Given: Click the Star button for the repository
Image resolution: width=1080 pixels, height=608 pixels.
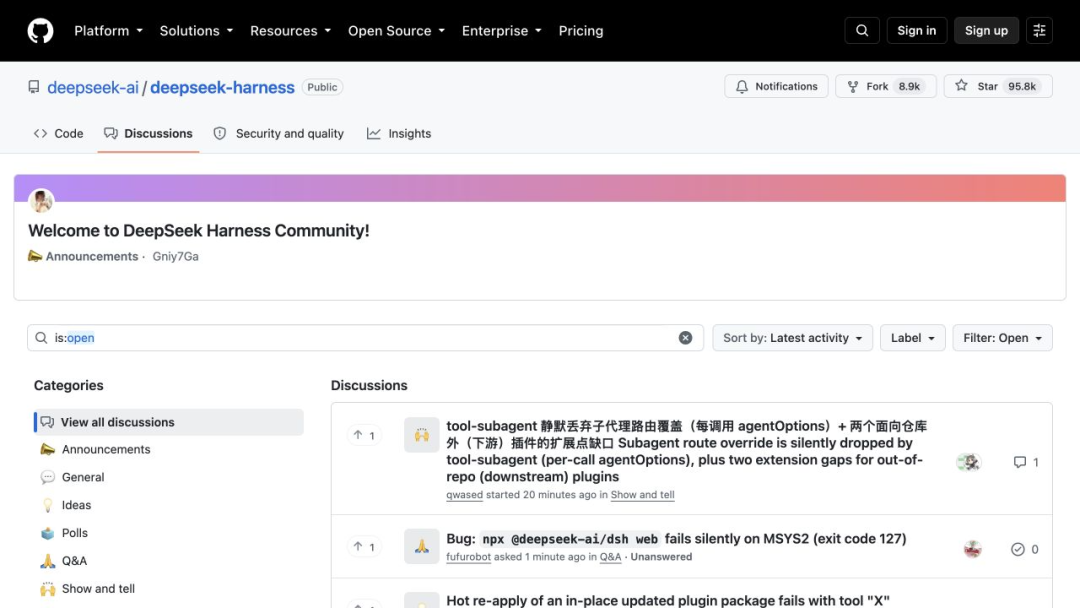Looking at the screenshot, I should click(x=998, y=86).
